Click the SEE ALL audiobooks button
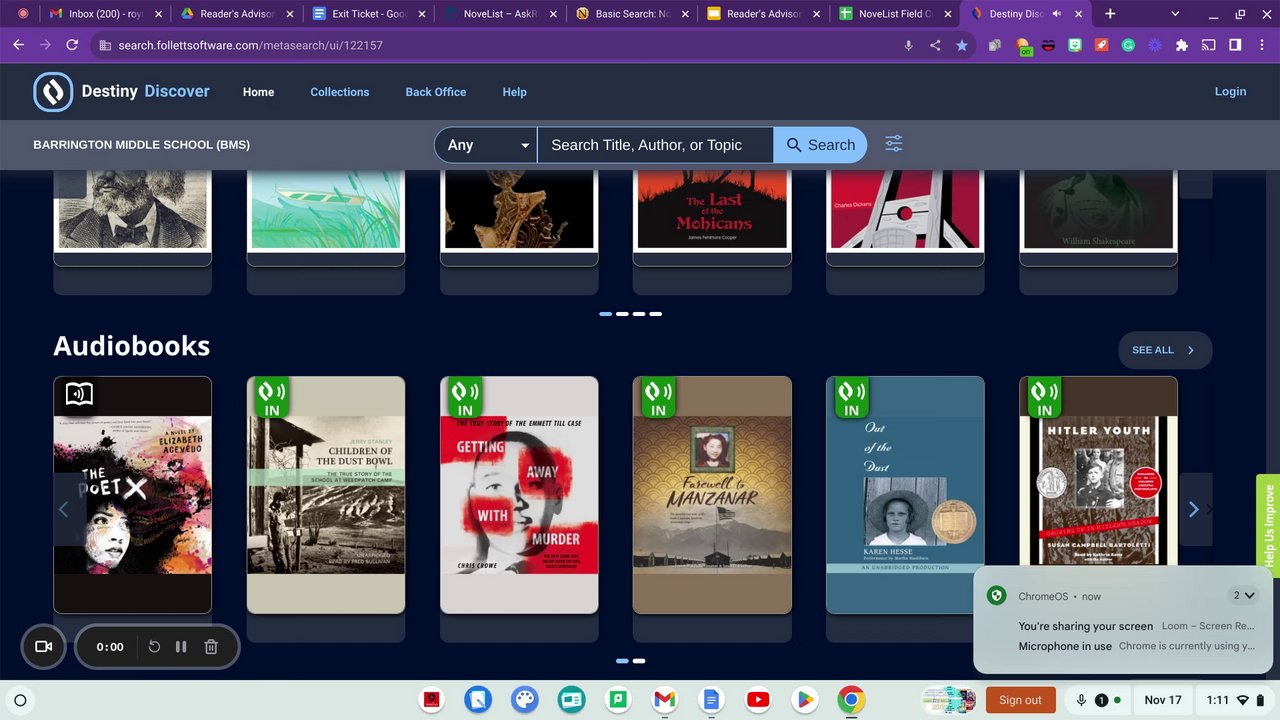The width and height of the screenshot is (1280, 720). point(1165,350)
